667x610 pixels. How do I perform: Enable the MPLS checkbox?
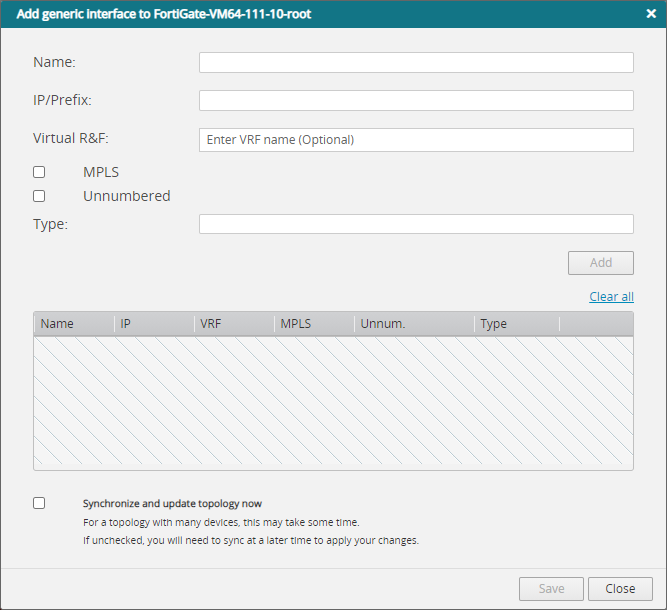(39, 172)
